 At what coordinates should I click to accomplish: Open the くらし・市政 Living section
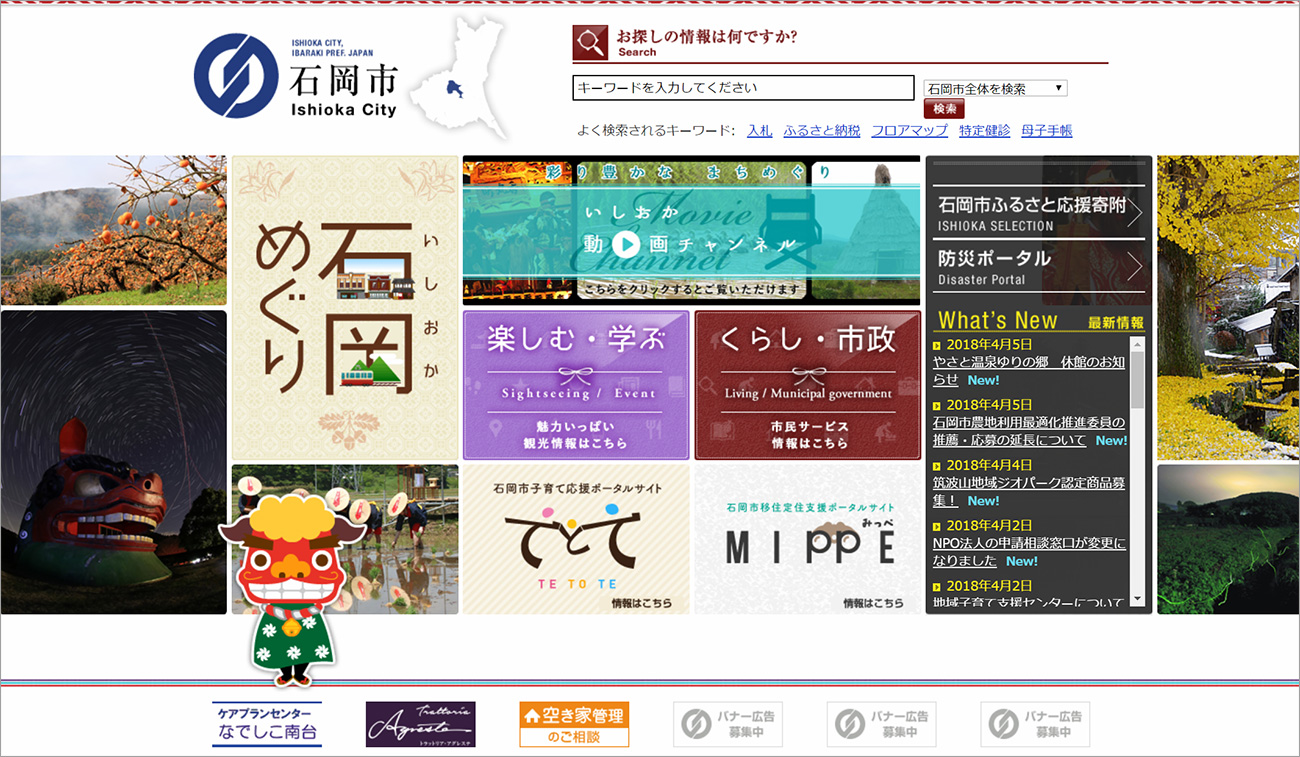click(808, 385)
